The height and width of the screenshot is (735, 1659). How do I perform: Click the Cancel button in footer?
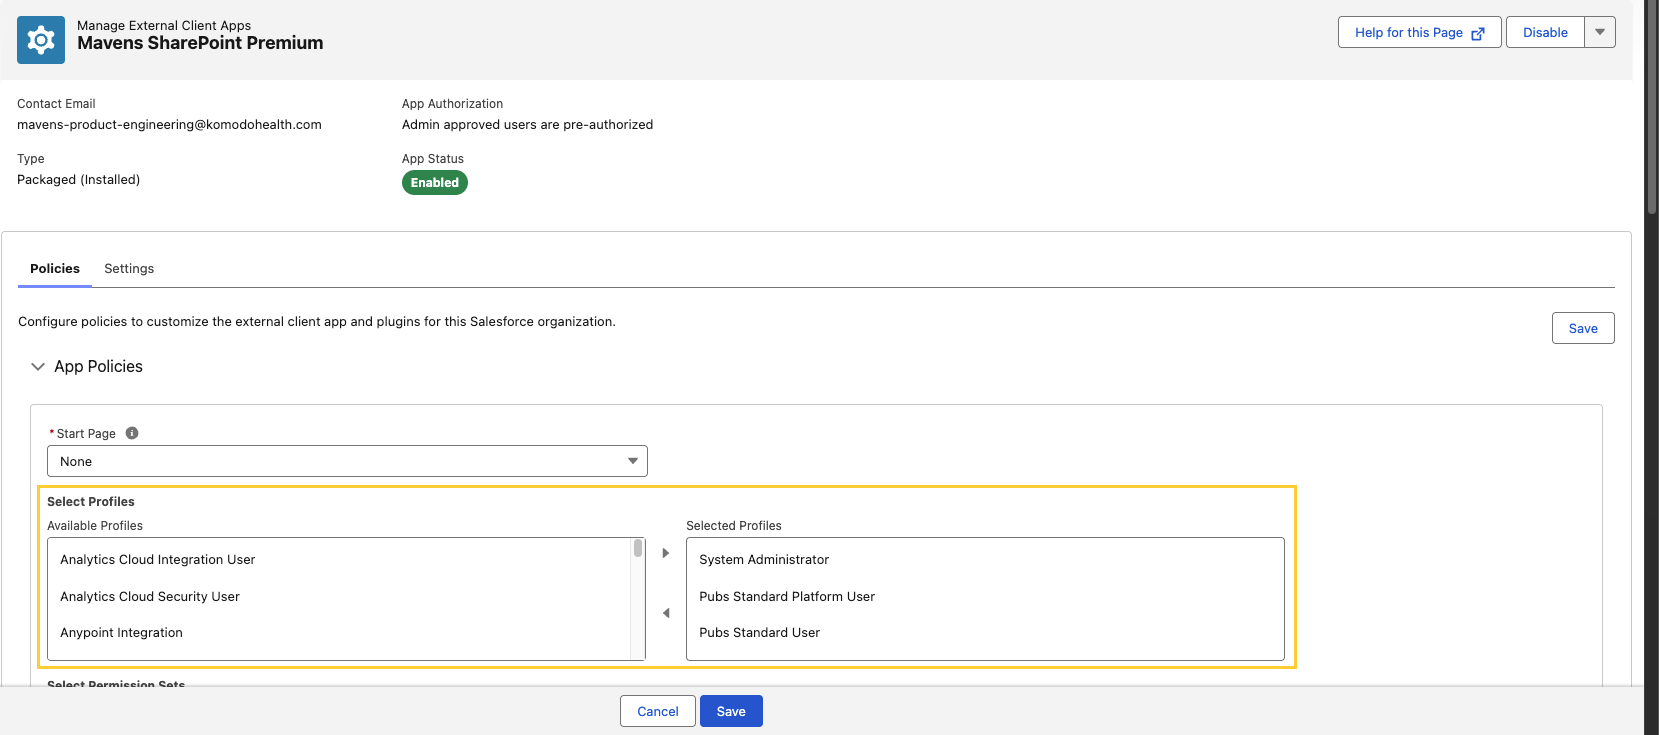click(x=658, y=711)
